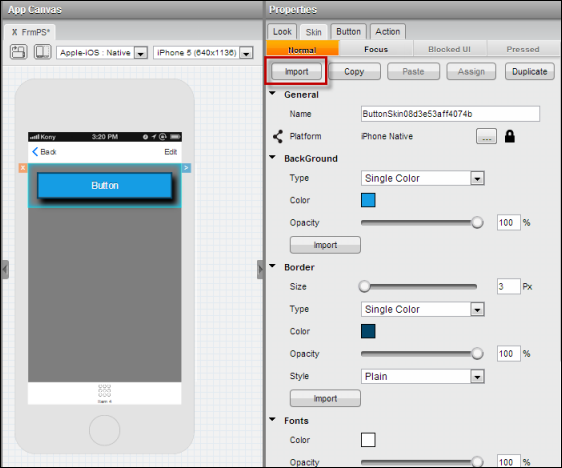Viewport: 562px width, 468px height.
Task: Click the orange X handle on canvas widget
Action: pyautogui.click(x=23, y=168)
